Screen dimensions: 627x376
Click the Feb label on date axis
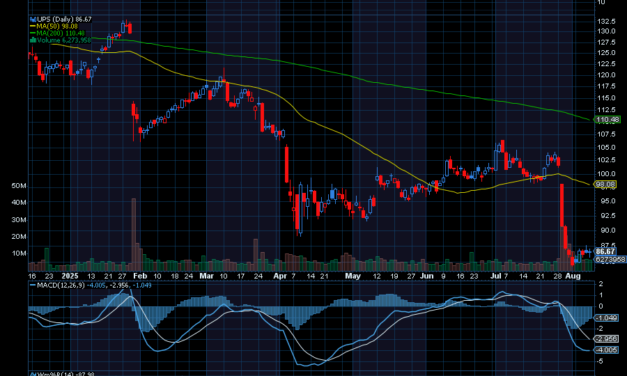pos(140,276)
